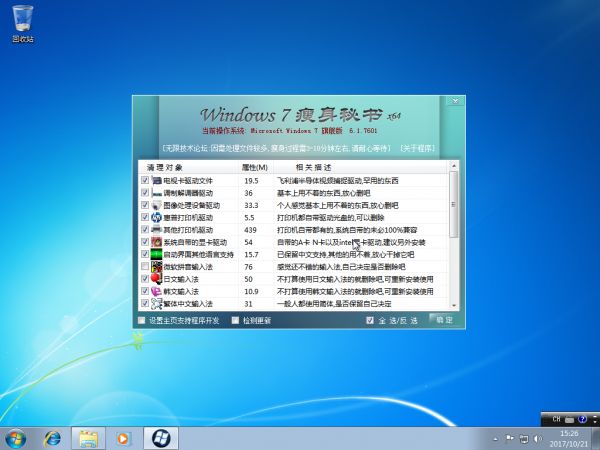Uncheck the 其他打印机驱动 checkbox
The width and height of the screenshot is (600, 450).
[145, 229]
